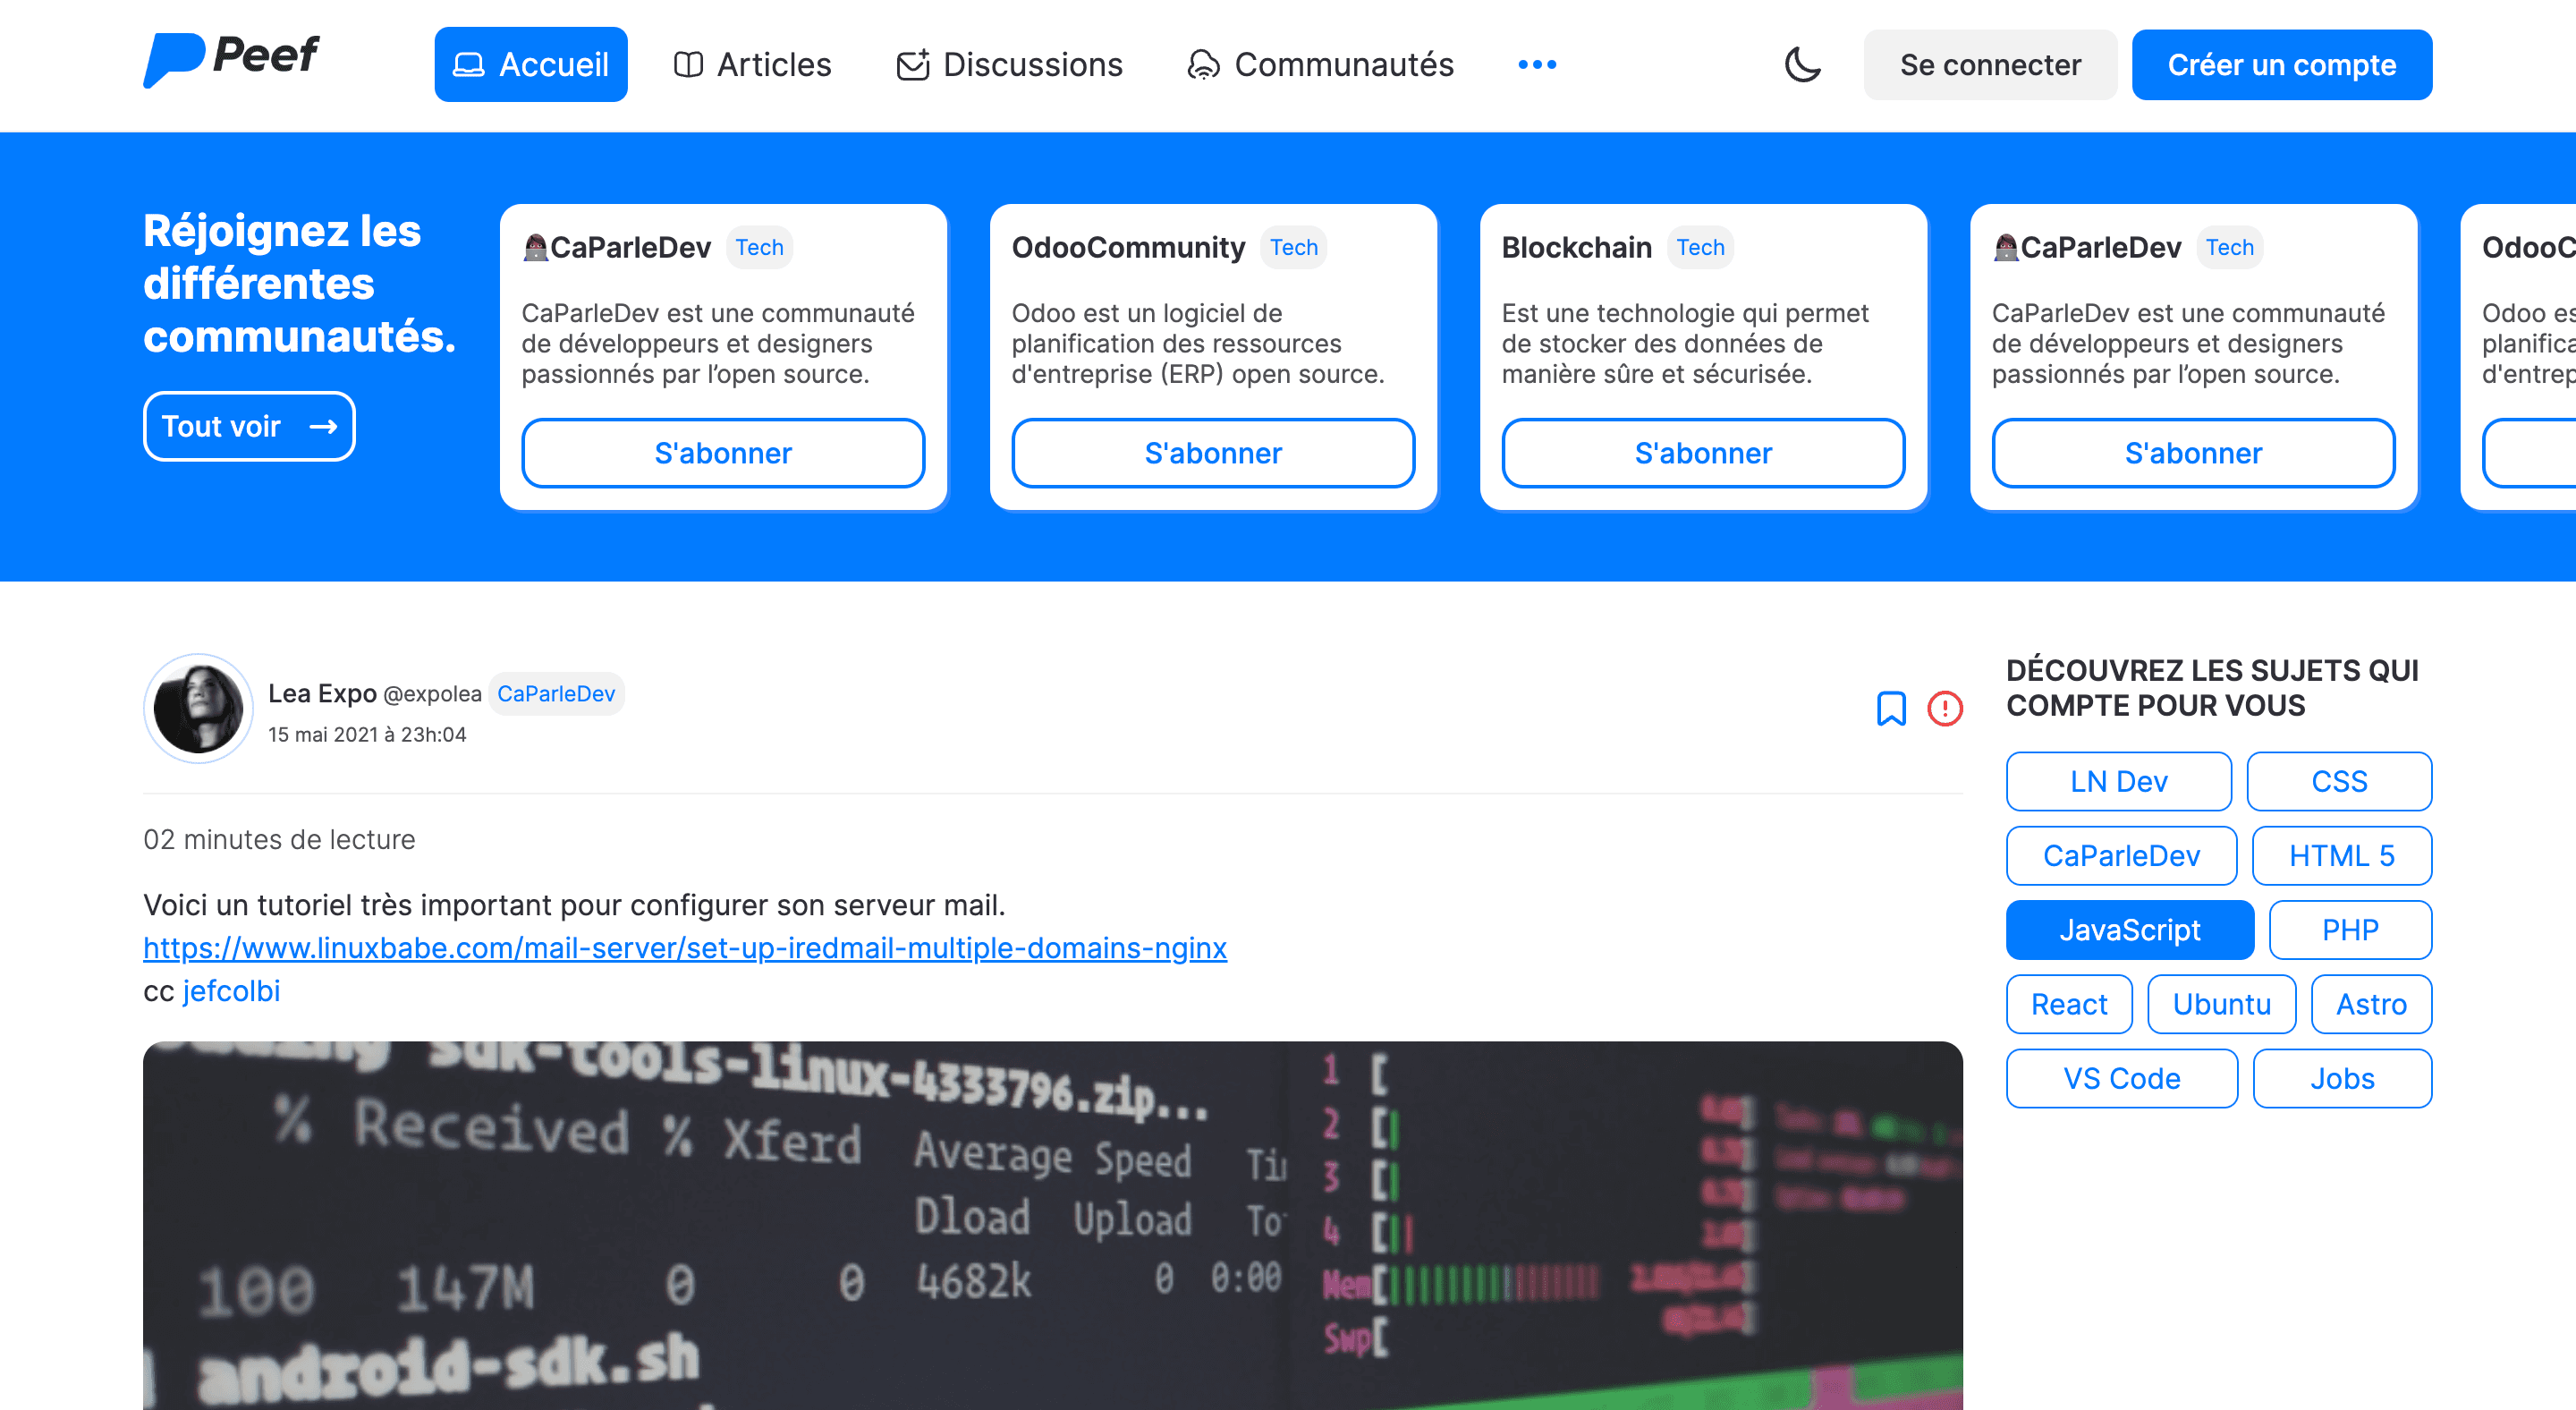Click the jefcolbi mention link
2576x1410 pixels.
click(x=231, y=990)
